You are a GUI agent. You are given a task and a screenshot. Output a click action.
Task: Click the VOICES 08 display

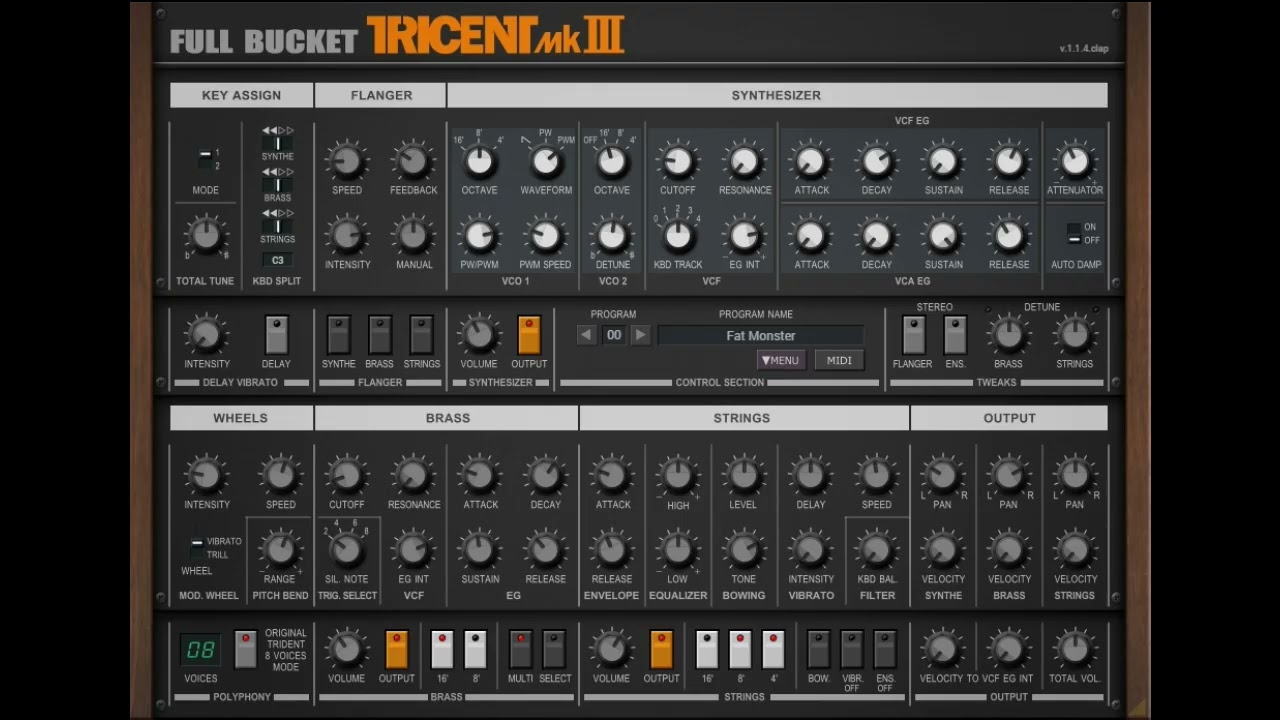(x=200, y=649)
